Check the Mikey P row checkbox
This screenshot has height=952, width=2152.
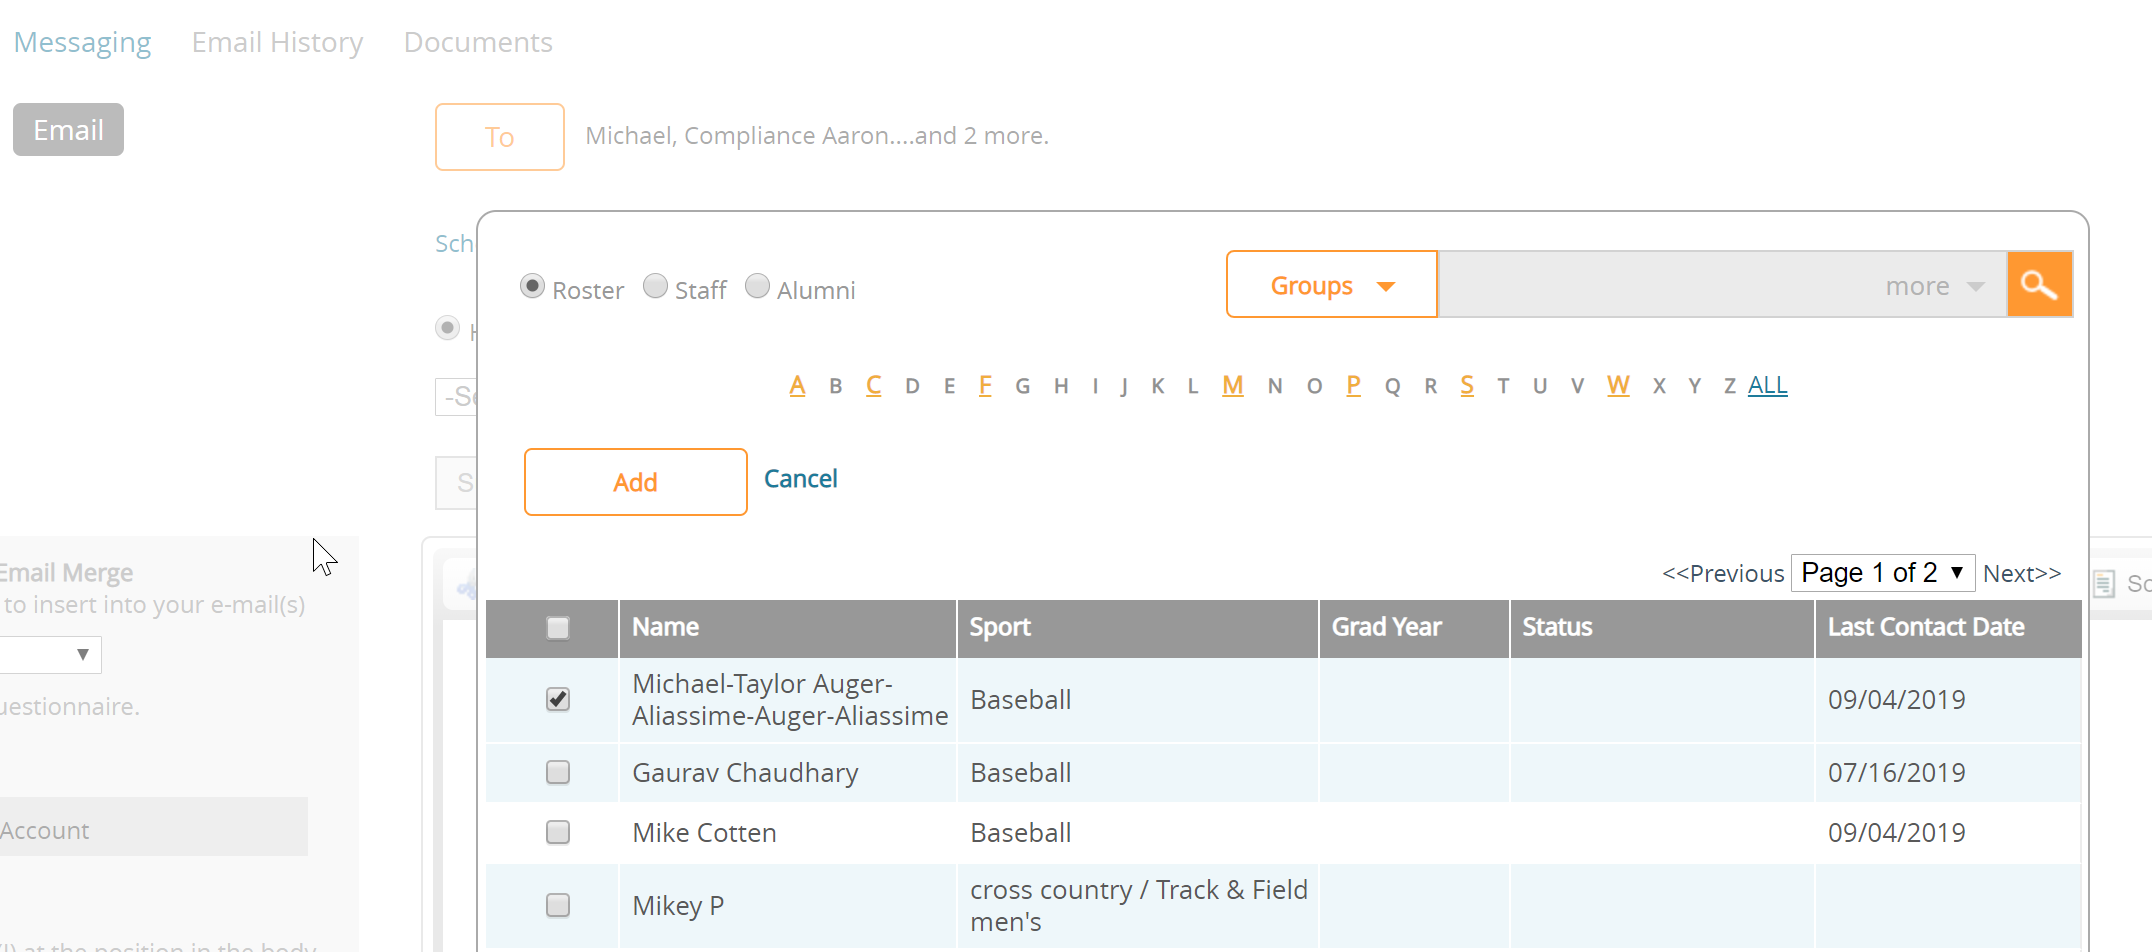tap(558, 905)
